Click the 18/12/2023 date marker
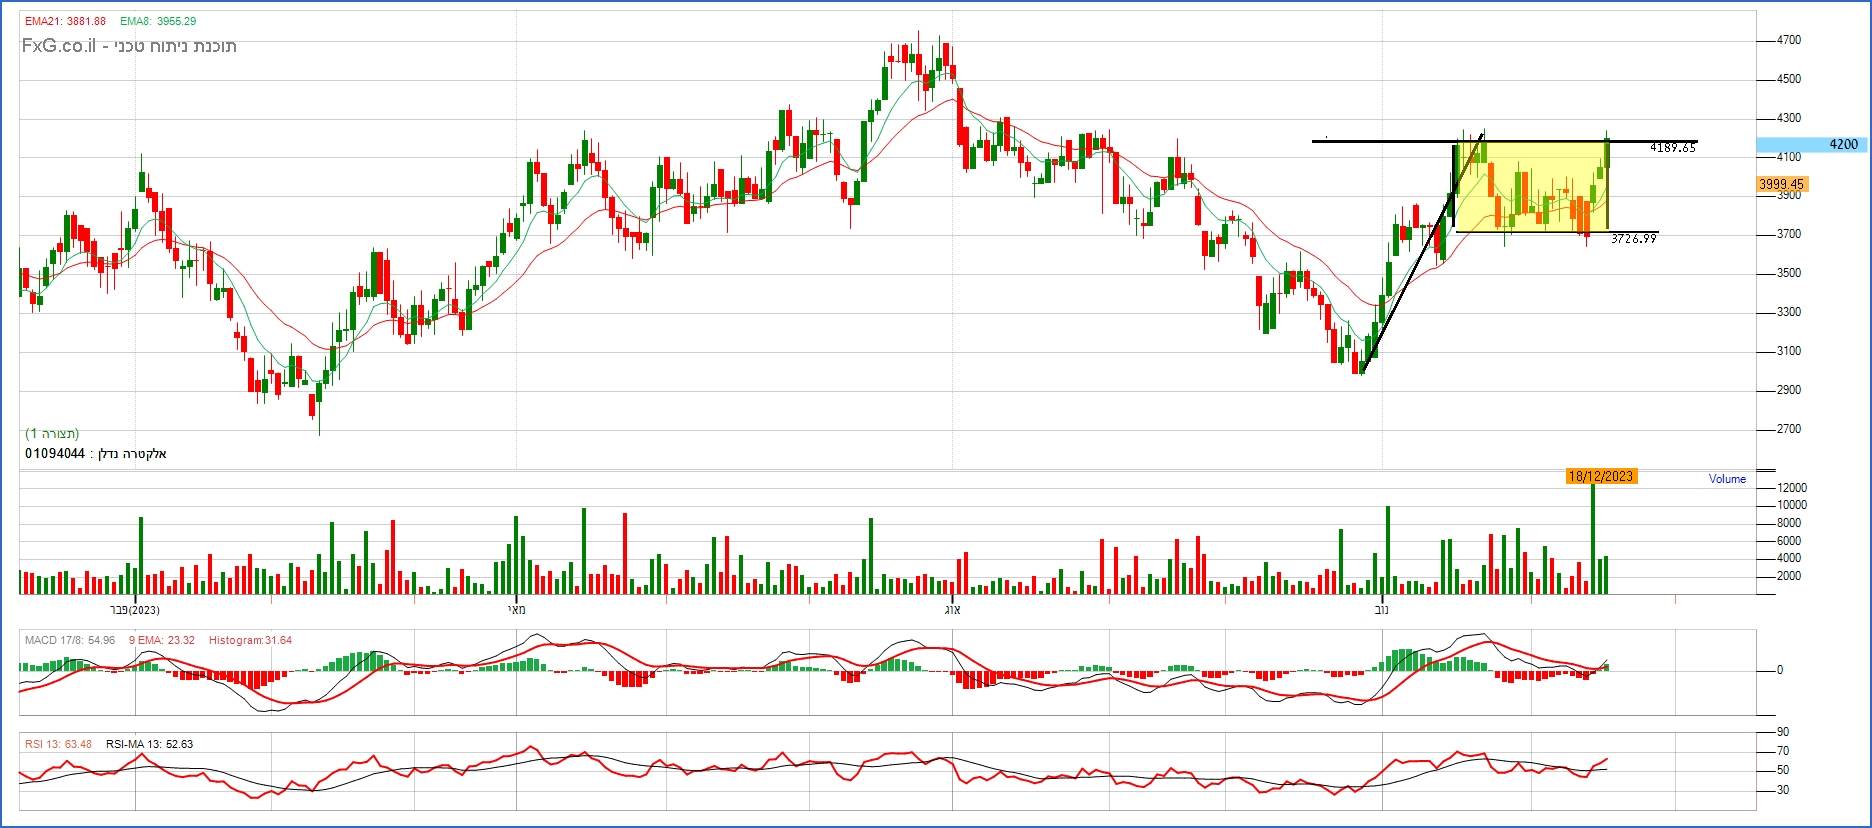The width and height of the screenshot is (1872, 828). coord(1600,476)
